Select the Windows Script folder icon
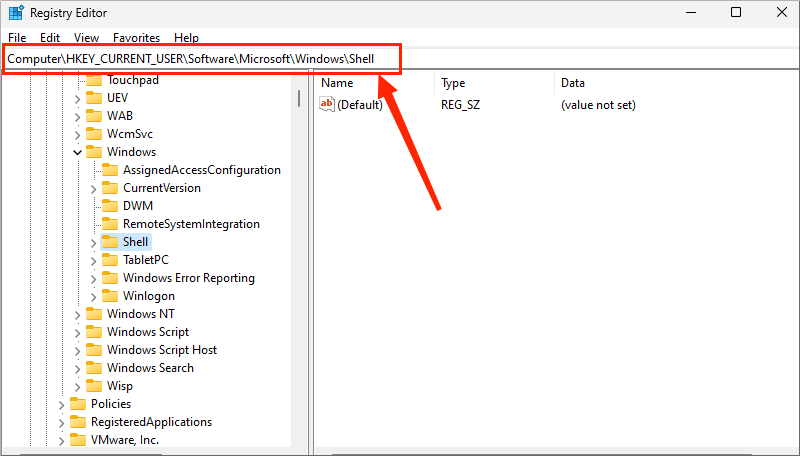 [x=94, y=332]
